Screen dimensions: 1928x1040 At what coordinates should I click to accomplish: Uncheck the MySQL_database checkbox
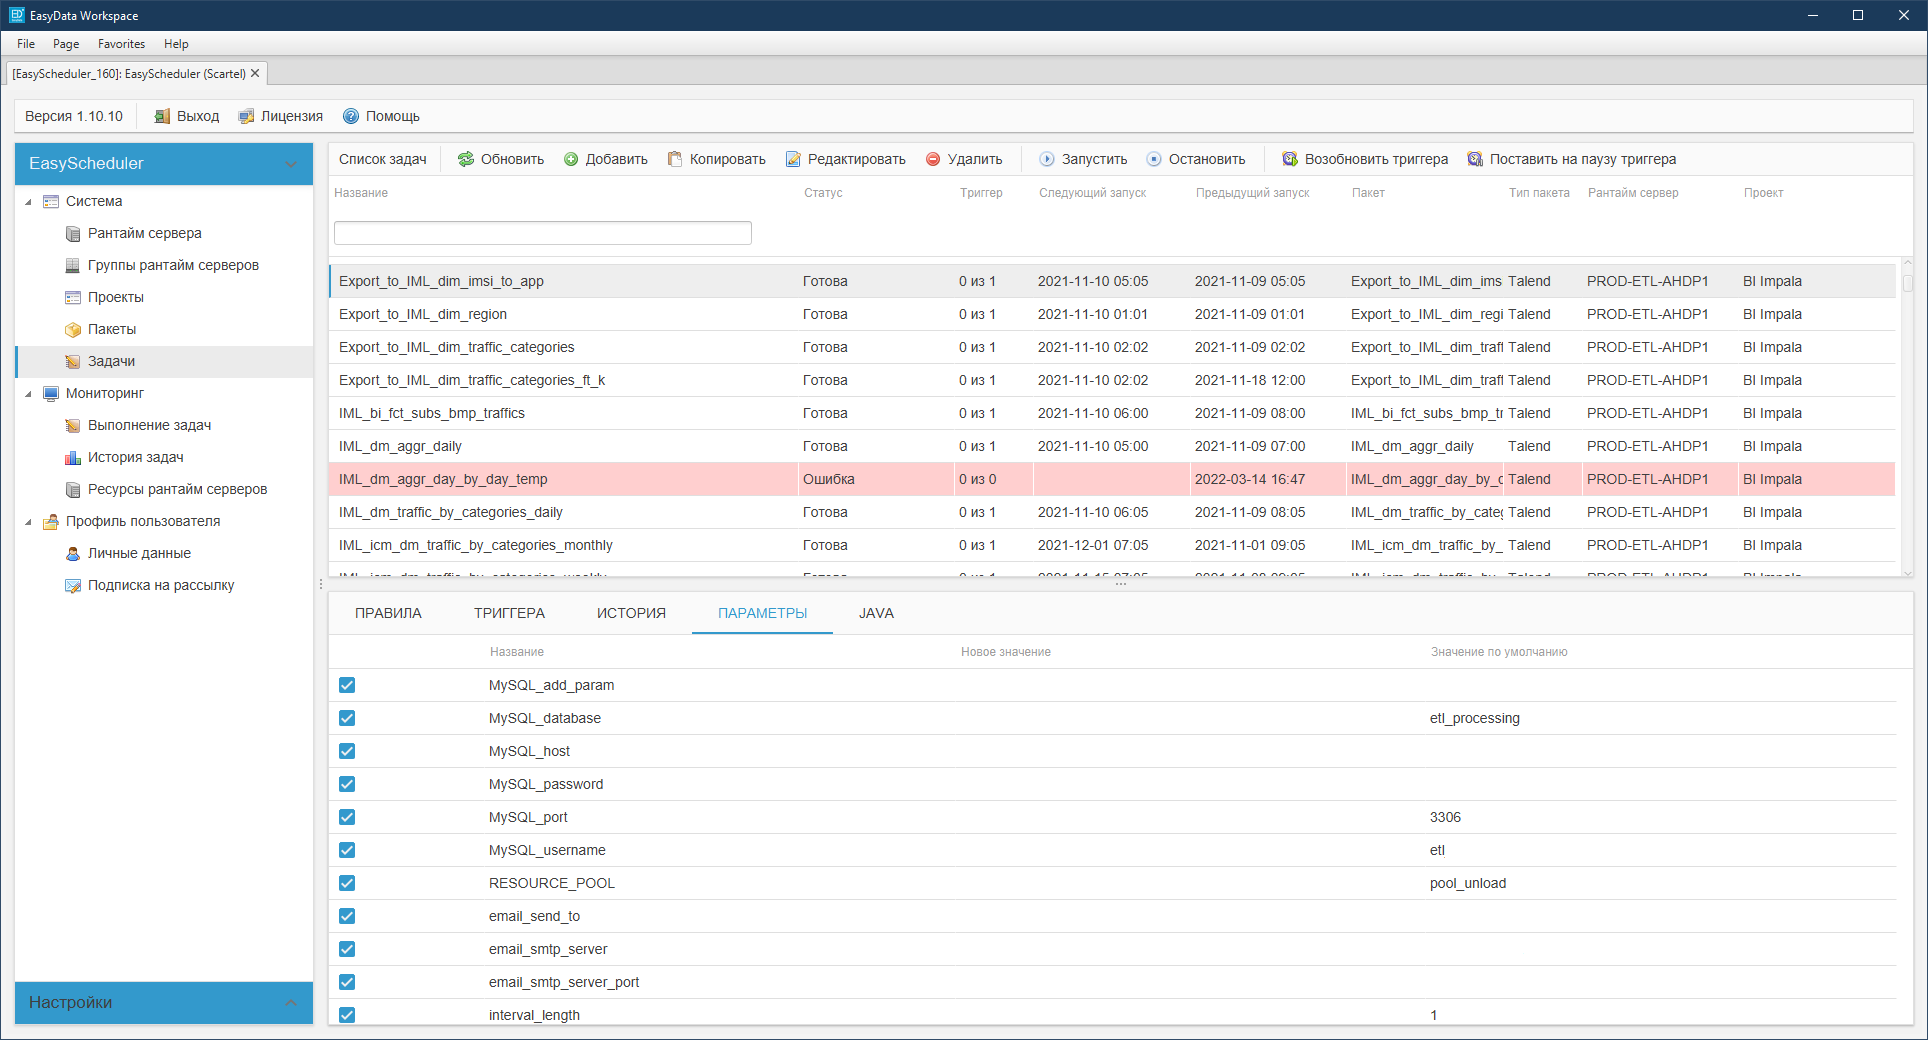coord(347,718)
